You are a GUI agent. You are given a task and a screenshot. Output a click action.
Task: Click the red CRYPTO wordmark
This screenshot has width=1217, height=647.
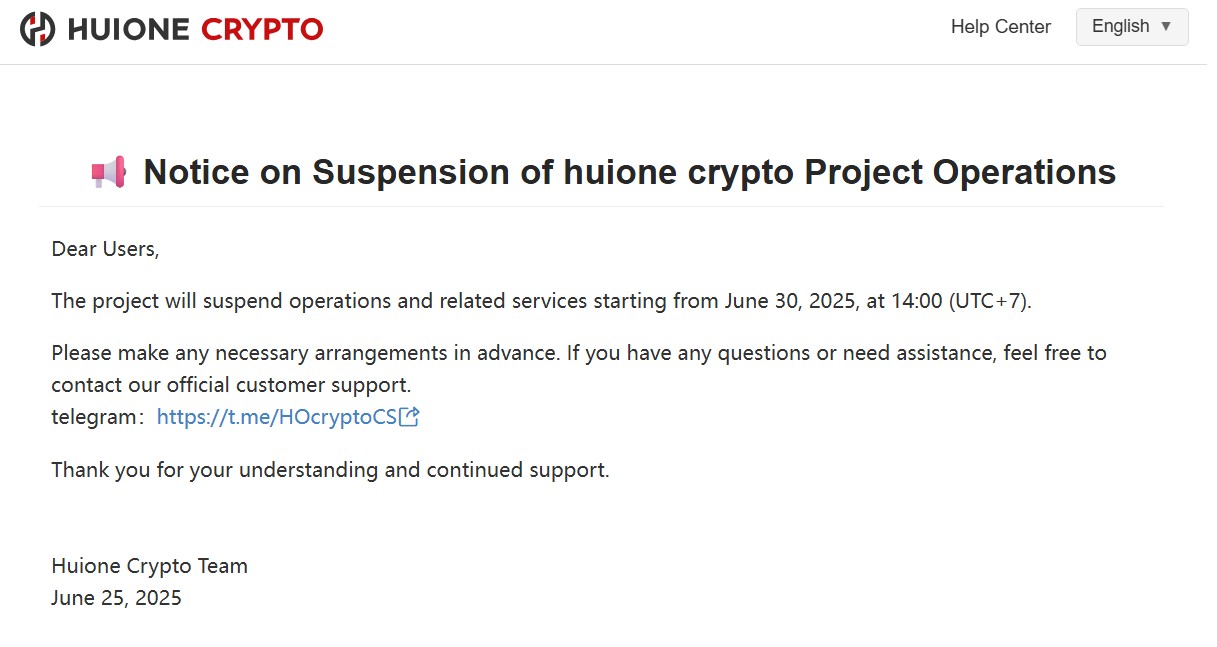(262, 29)
